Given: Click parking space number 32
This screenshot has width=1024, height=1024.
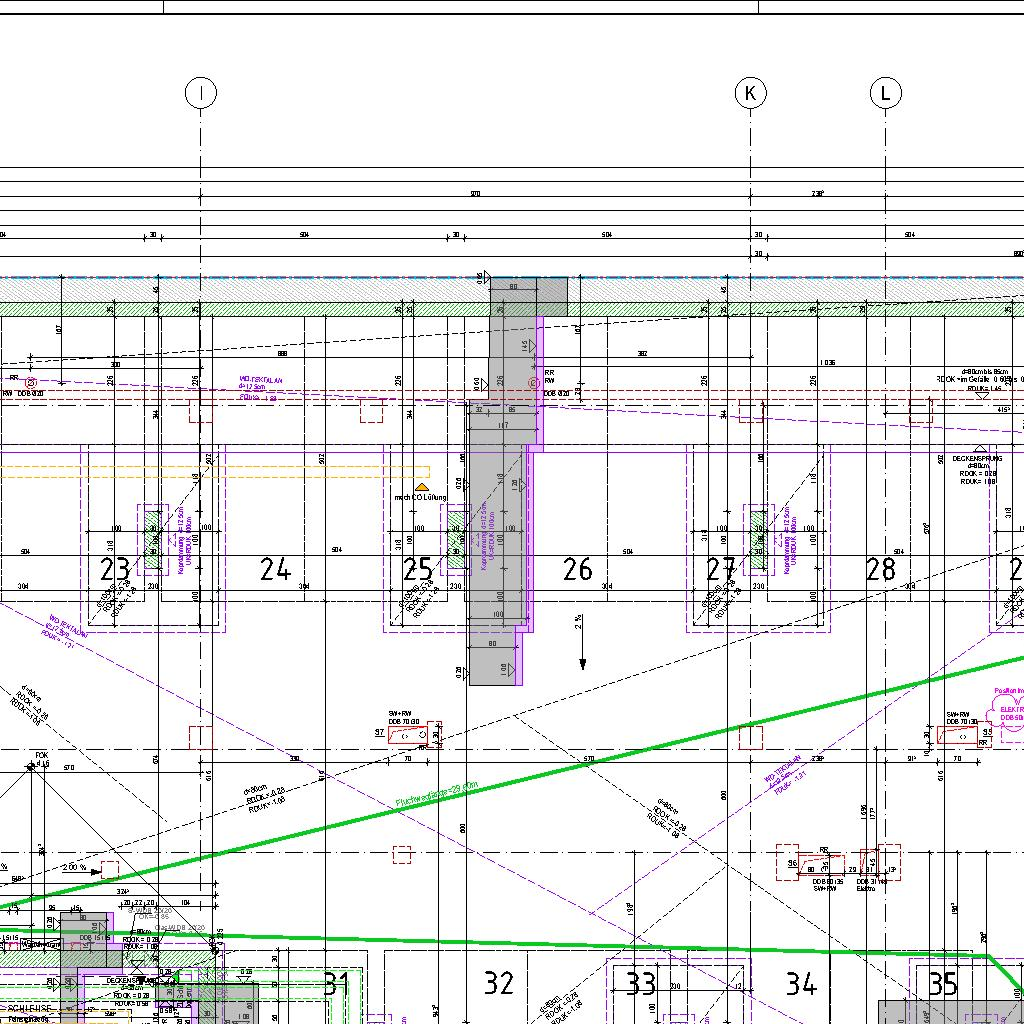Looking at the screenshot, I should (x=498, y=983).
